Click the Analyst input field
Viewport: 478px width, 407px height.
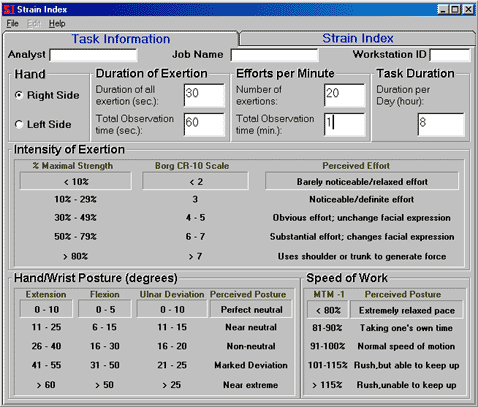click(93, 55)
